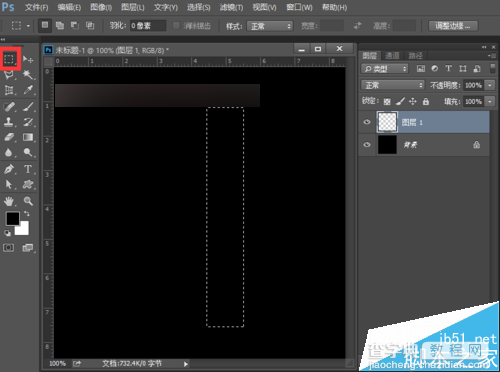The height and width of the screenshot is (372, 500).
Task: Select the Rectangular Marquee tool
Action: (10, 59)
